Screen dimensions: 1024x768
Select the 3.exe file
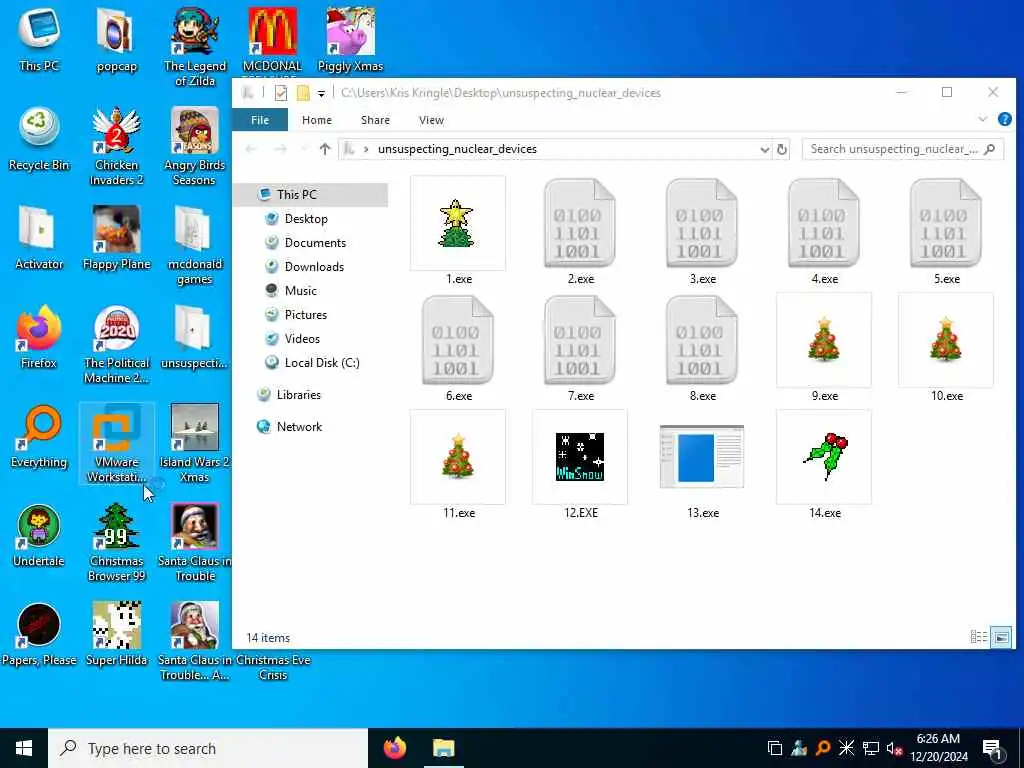pyautogui.click(x=702, y=231)
